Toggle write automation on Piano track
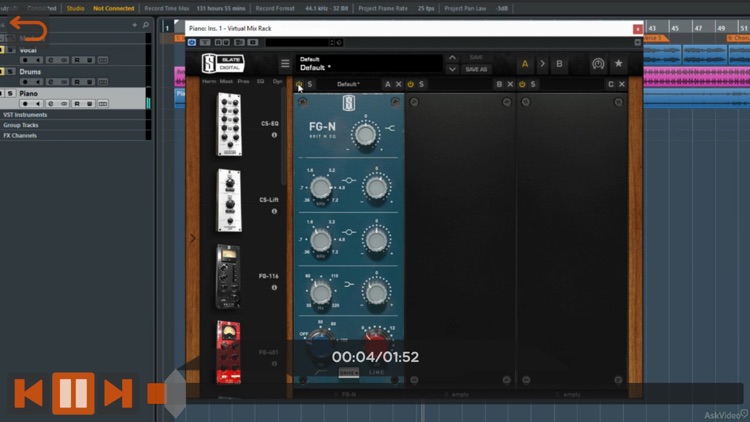Viewport: 750px width, 422px height. (89, 104)
